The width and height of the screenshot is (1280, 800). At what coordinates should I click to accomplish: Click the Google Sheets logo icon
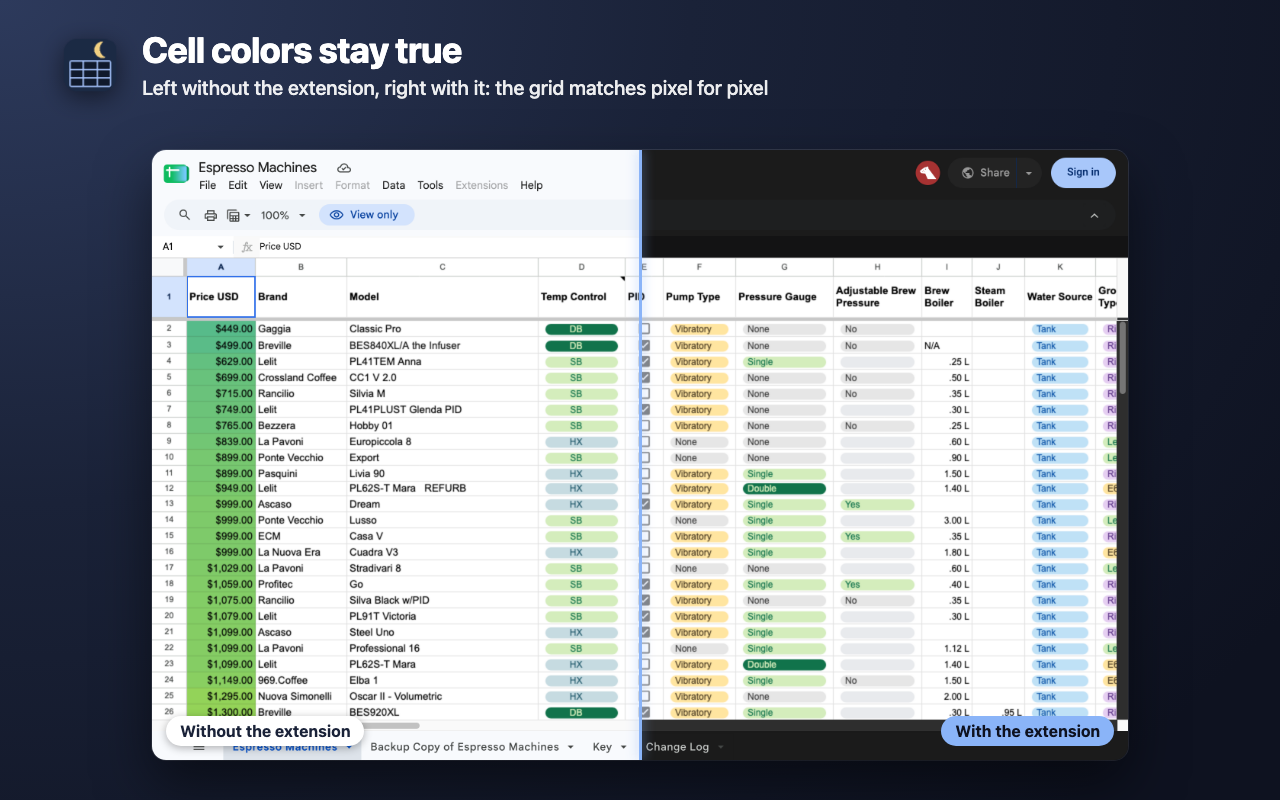click(x=177, y=173)
